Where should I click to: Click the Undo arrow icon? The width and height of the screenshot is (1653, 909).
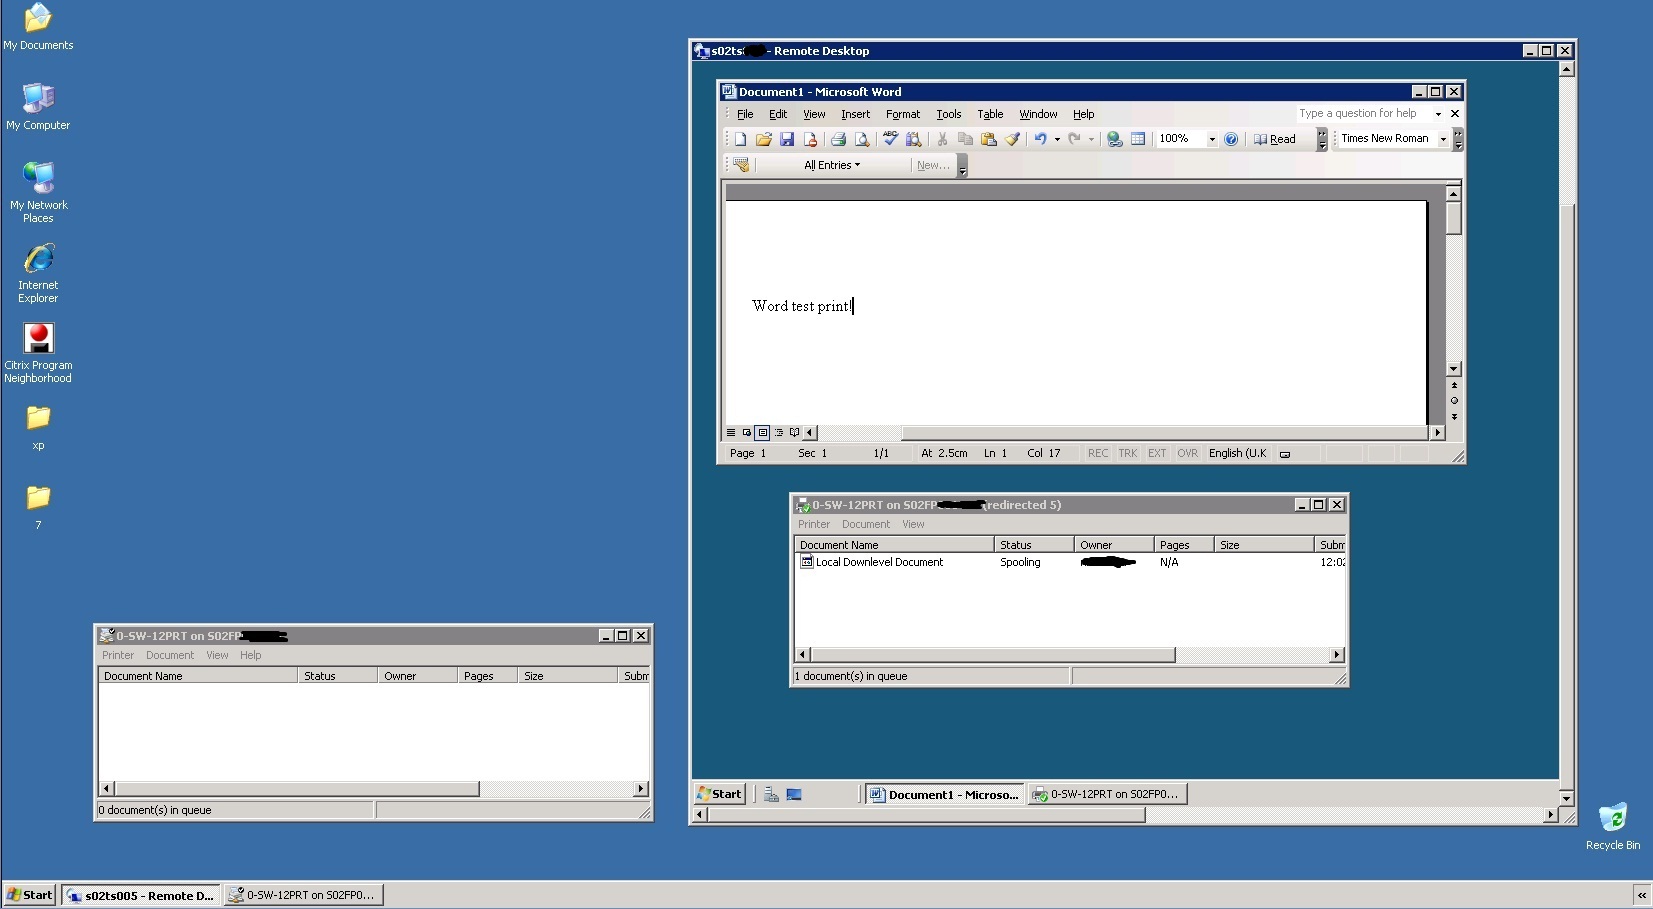(x=1040, y=139)
